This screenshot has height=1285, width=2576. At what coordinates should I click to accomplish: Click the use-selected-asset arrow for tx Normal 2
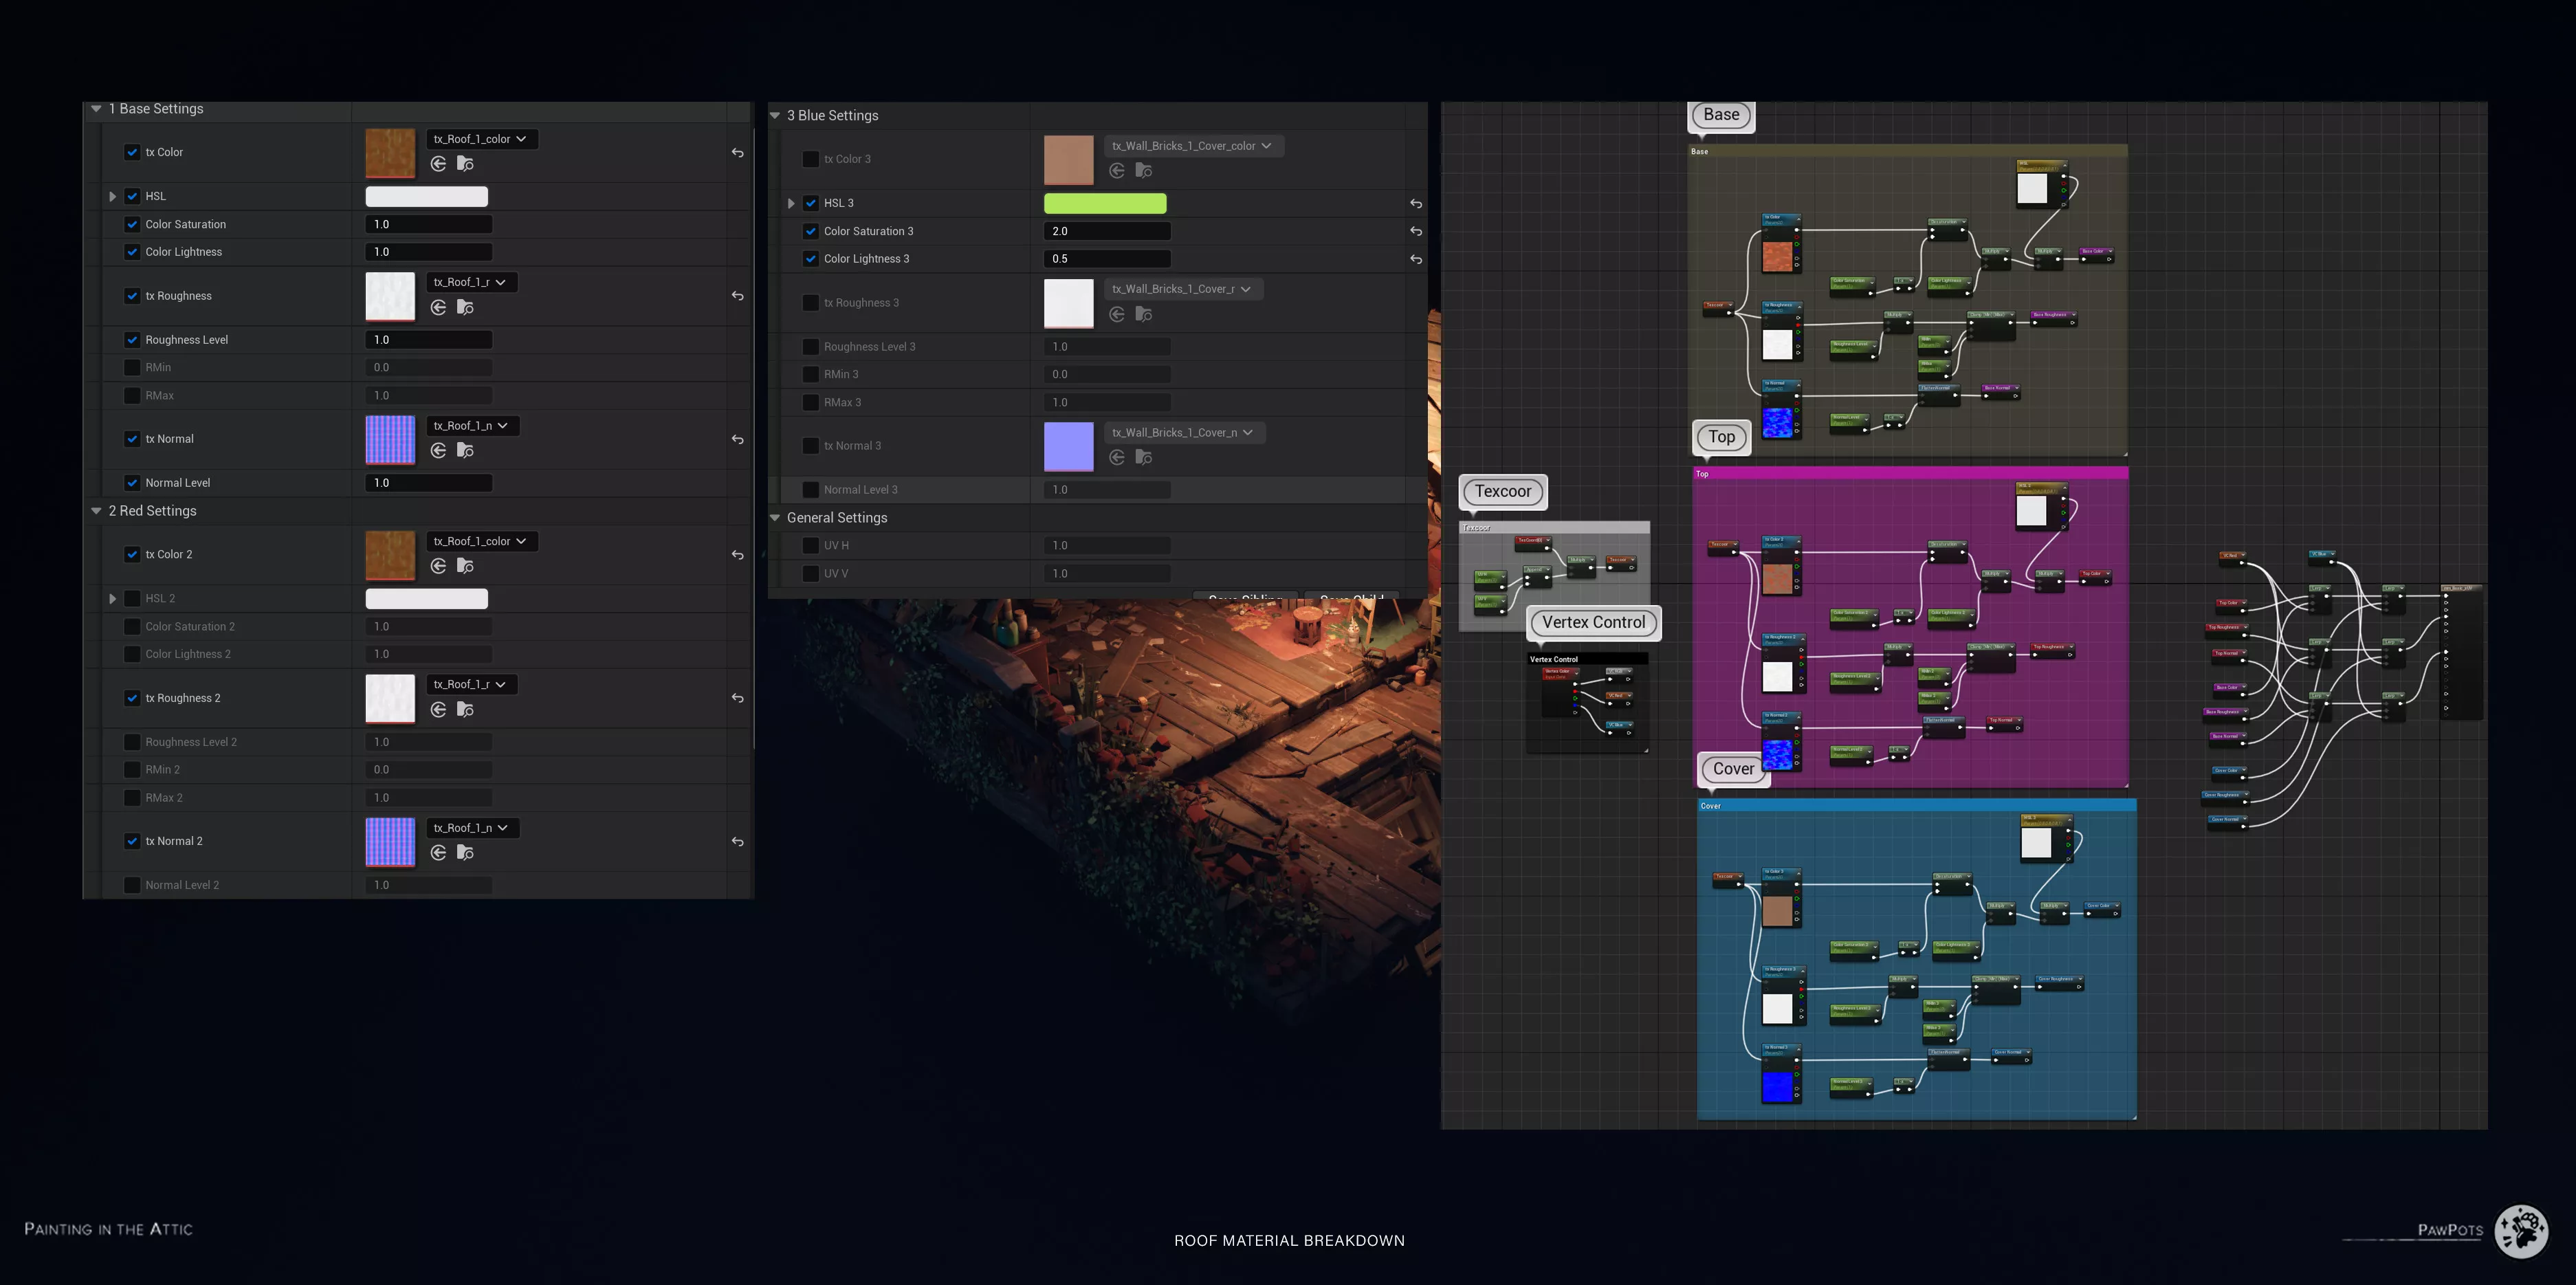point(438,853)
